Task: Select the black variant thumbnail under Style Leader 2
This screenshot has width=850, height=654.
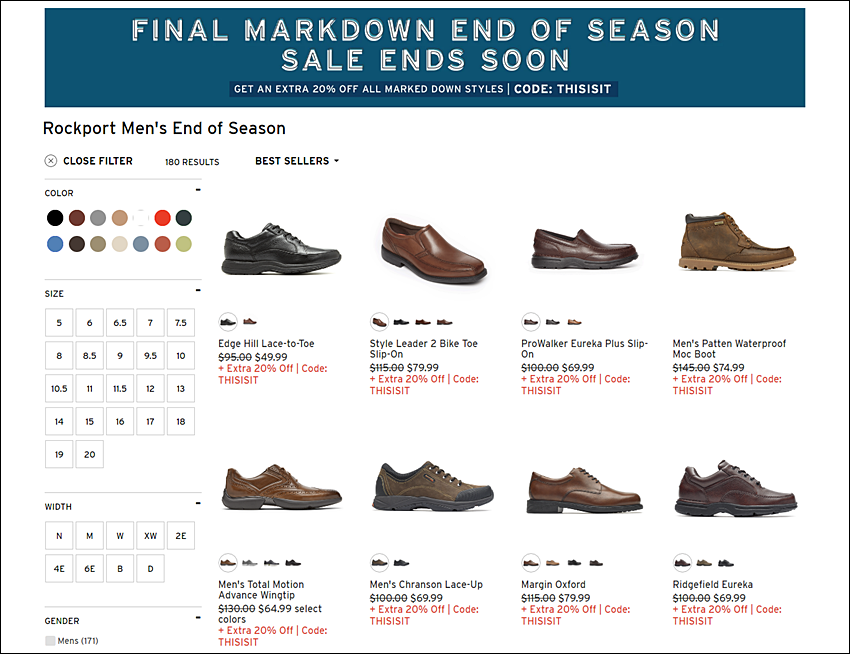Action: (x=401, y=322)
